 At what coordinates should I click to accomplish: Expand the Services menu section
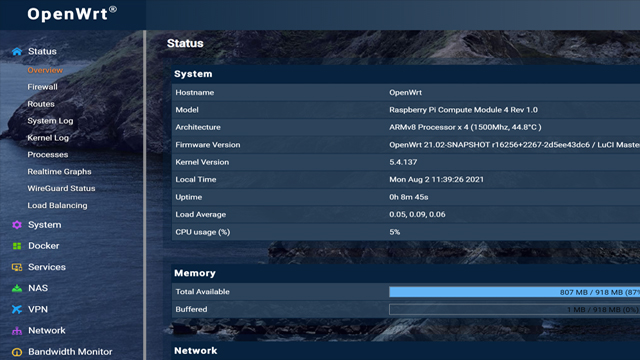click(47, 267)
